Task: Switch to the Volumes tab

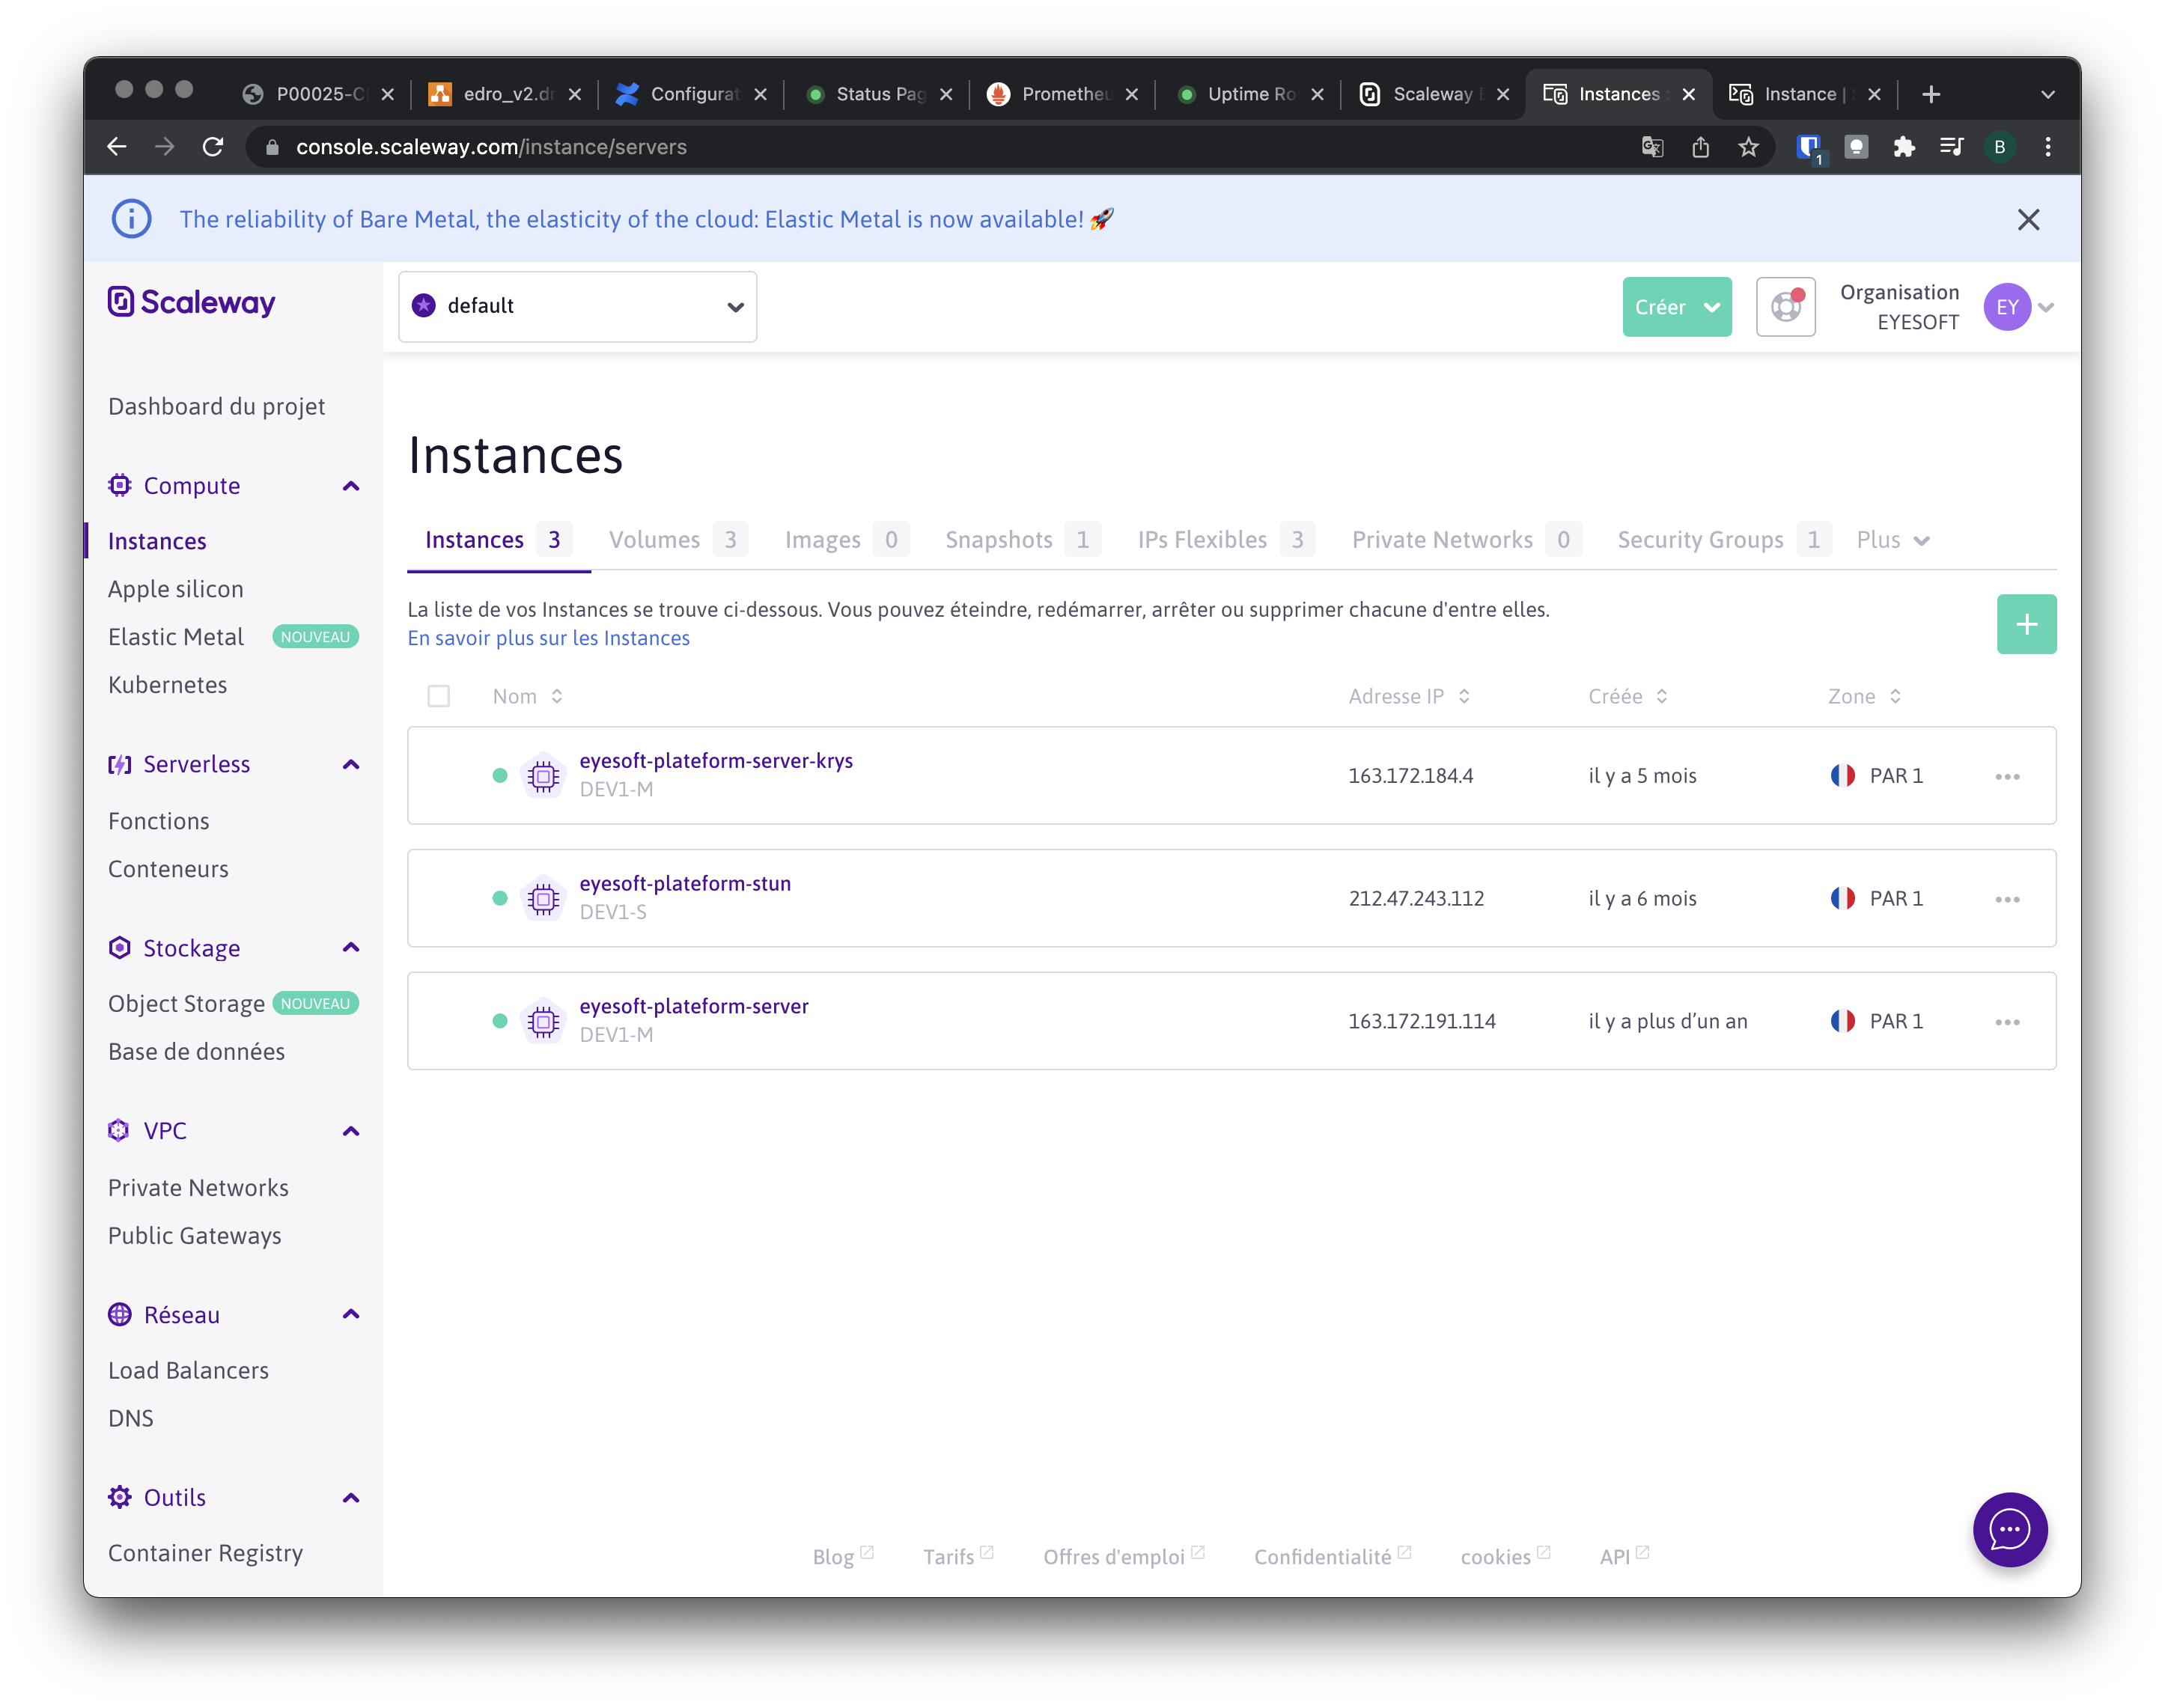Action: 655,540
